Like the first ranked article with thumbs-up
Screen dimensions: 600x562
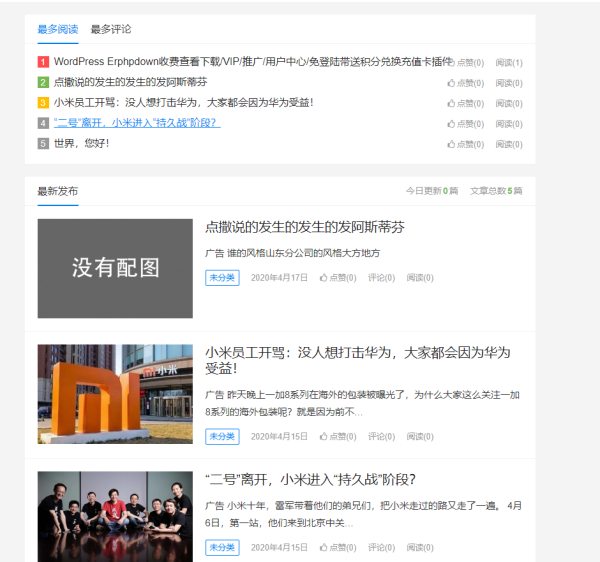465,63
